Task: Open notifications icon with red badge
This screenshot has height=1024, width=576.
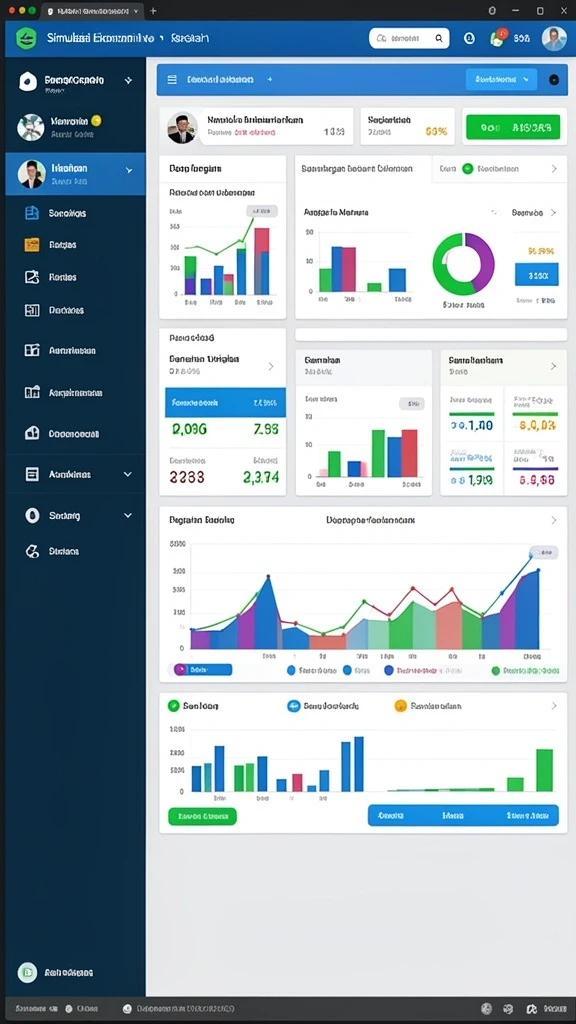Action: click(498, 37)
